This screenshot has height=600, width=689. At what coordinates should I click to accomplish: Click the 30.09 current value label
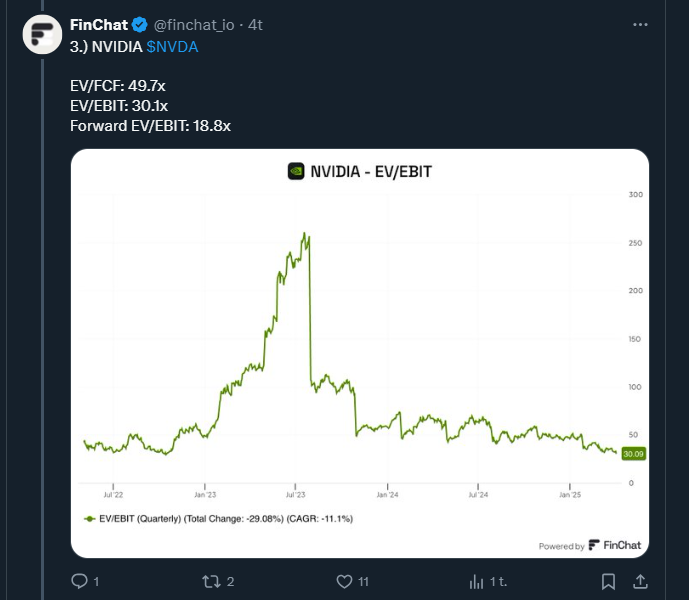click(633, 454)
